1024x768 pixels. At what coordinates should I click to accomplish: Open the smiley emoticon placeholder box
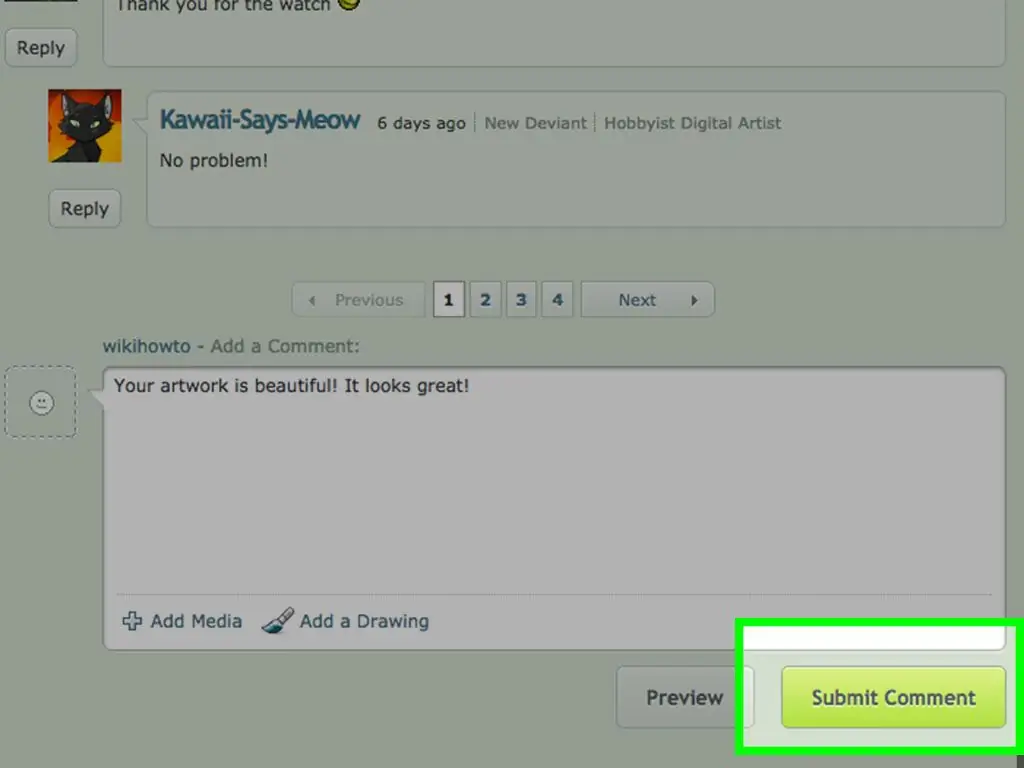(40, 402)
